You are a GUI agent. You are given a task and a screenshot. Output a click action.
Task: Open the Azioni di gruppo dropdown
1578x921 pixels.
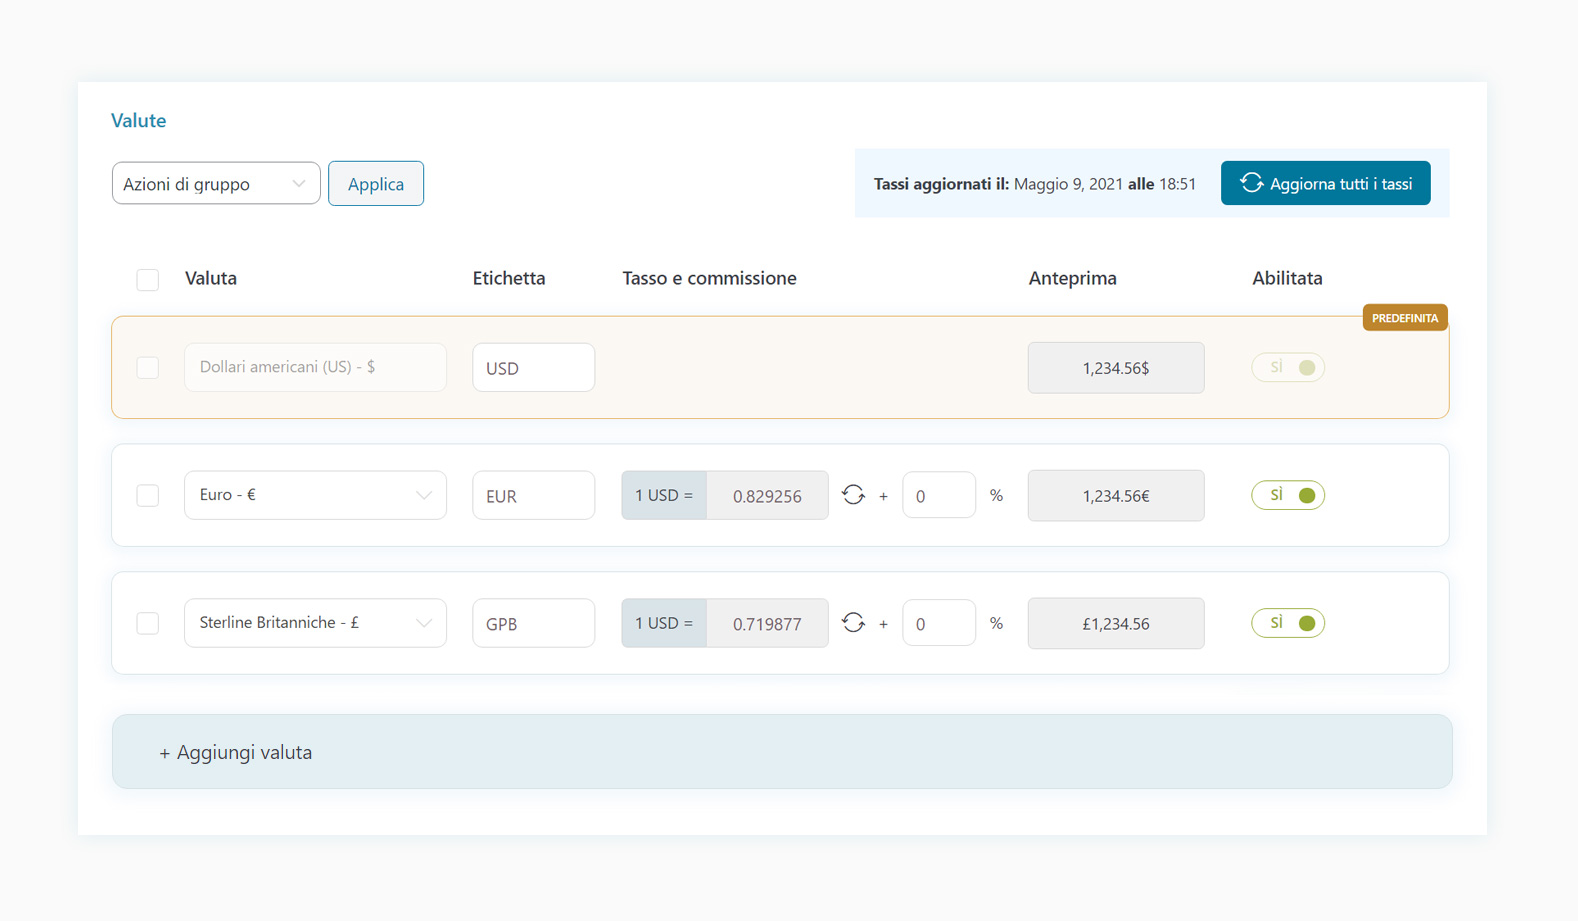coord(216,183)
